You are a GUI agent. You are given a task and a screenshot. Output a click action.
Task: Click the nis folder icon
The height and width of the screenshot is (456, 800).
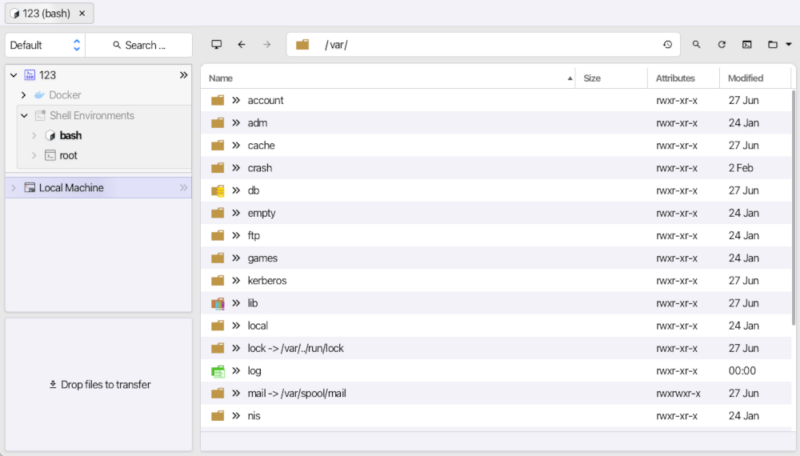[x=218, y=416]
